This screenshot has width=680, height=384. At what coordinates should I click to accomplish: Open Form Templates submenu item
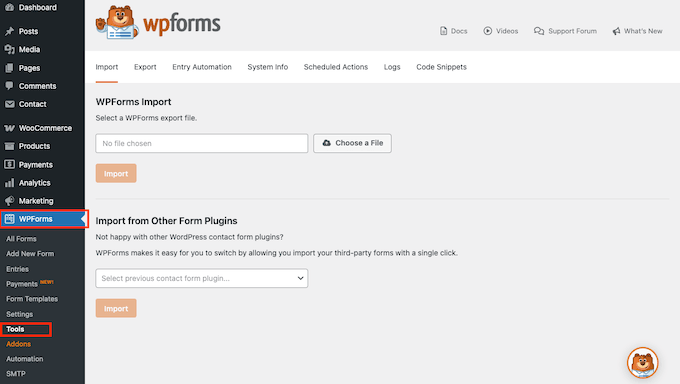pyautogui.click(x=32, y=299)
